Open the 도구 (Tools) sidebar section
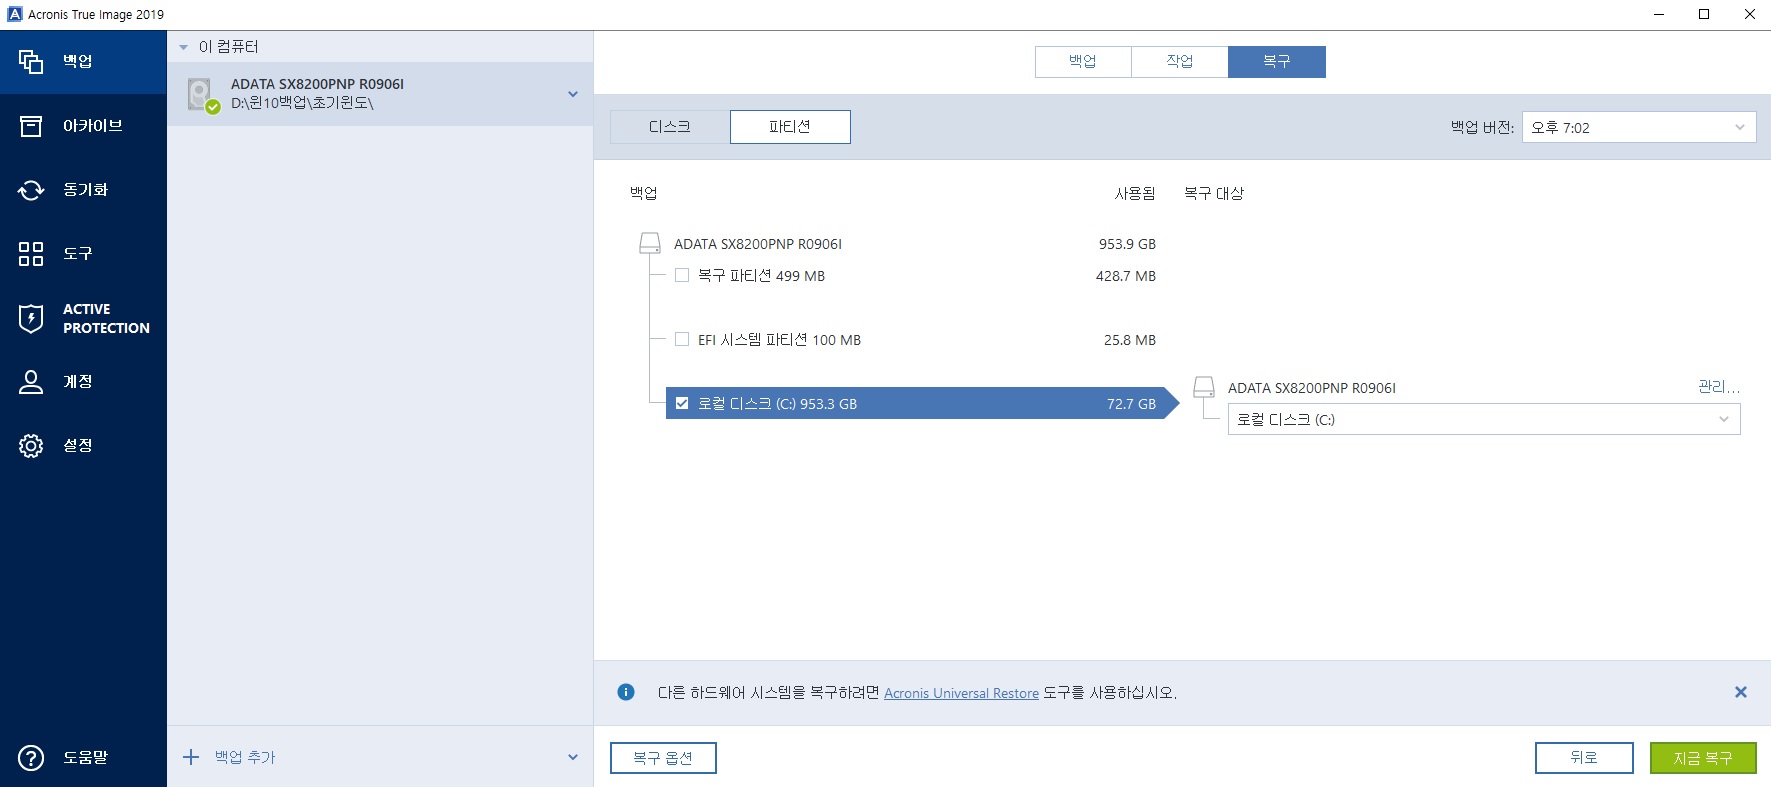This screenshot has height=787, width=1771. tap(83, 254)
